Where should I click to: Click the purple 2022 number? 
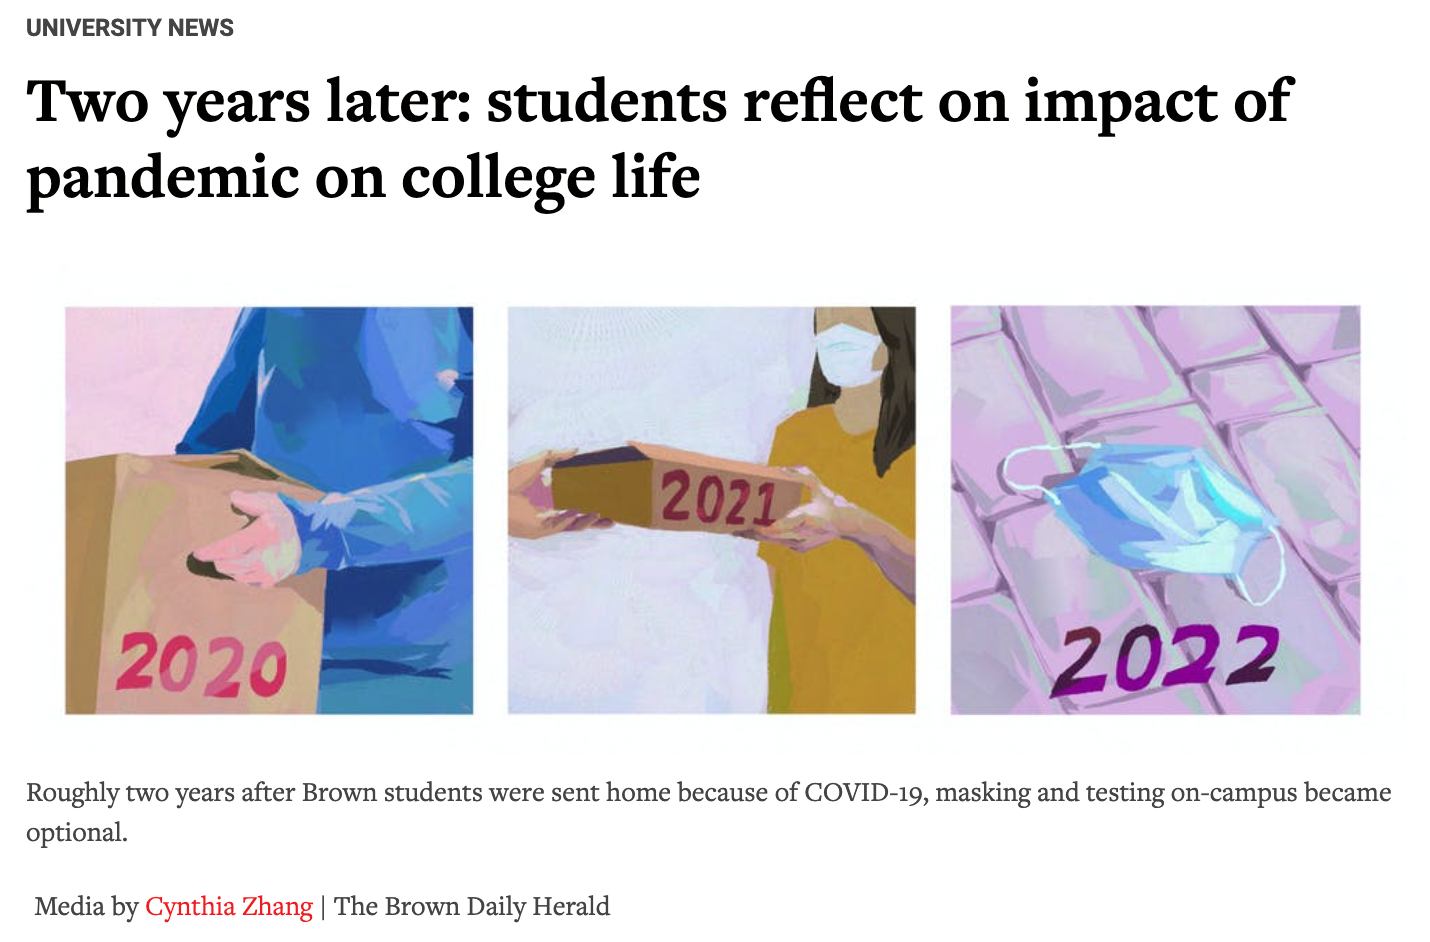point(1165,659)
